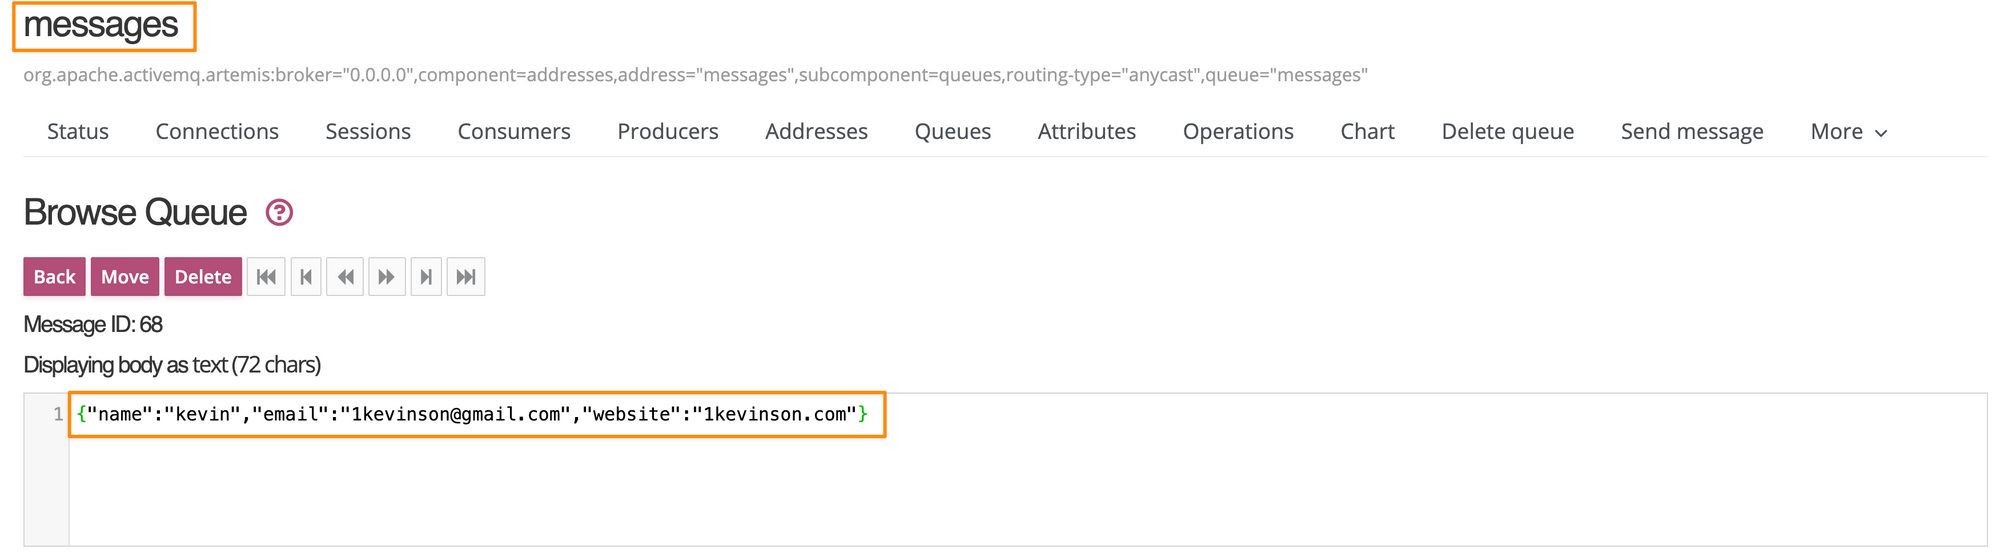View the Attributes tab

pos(1087,132)
